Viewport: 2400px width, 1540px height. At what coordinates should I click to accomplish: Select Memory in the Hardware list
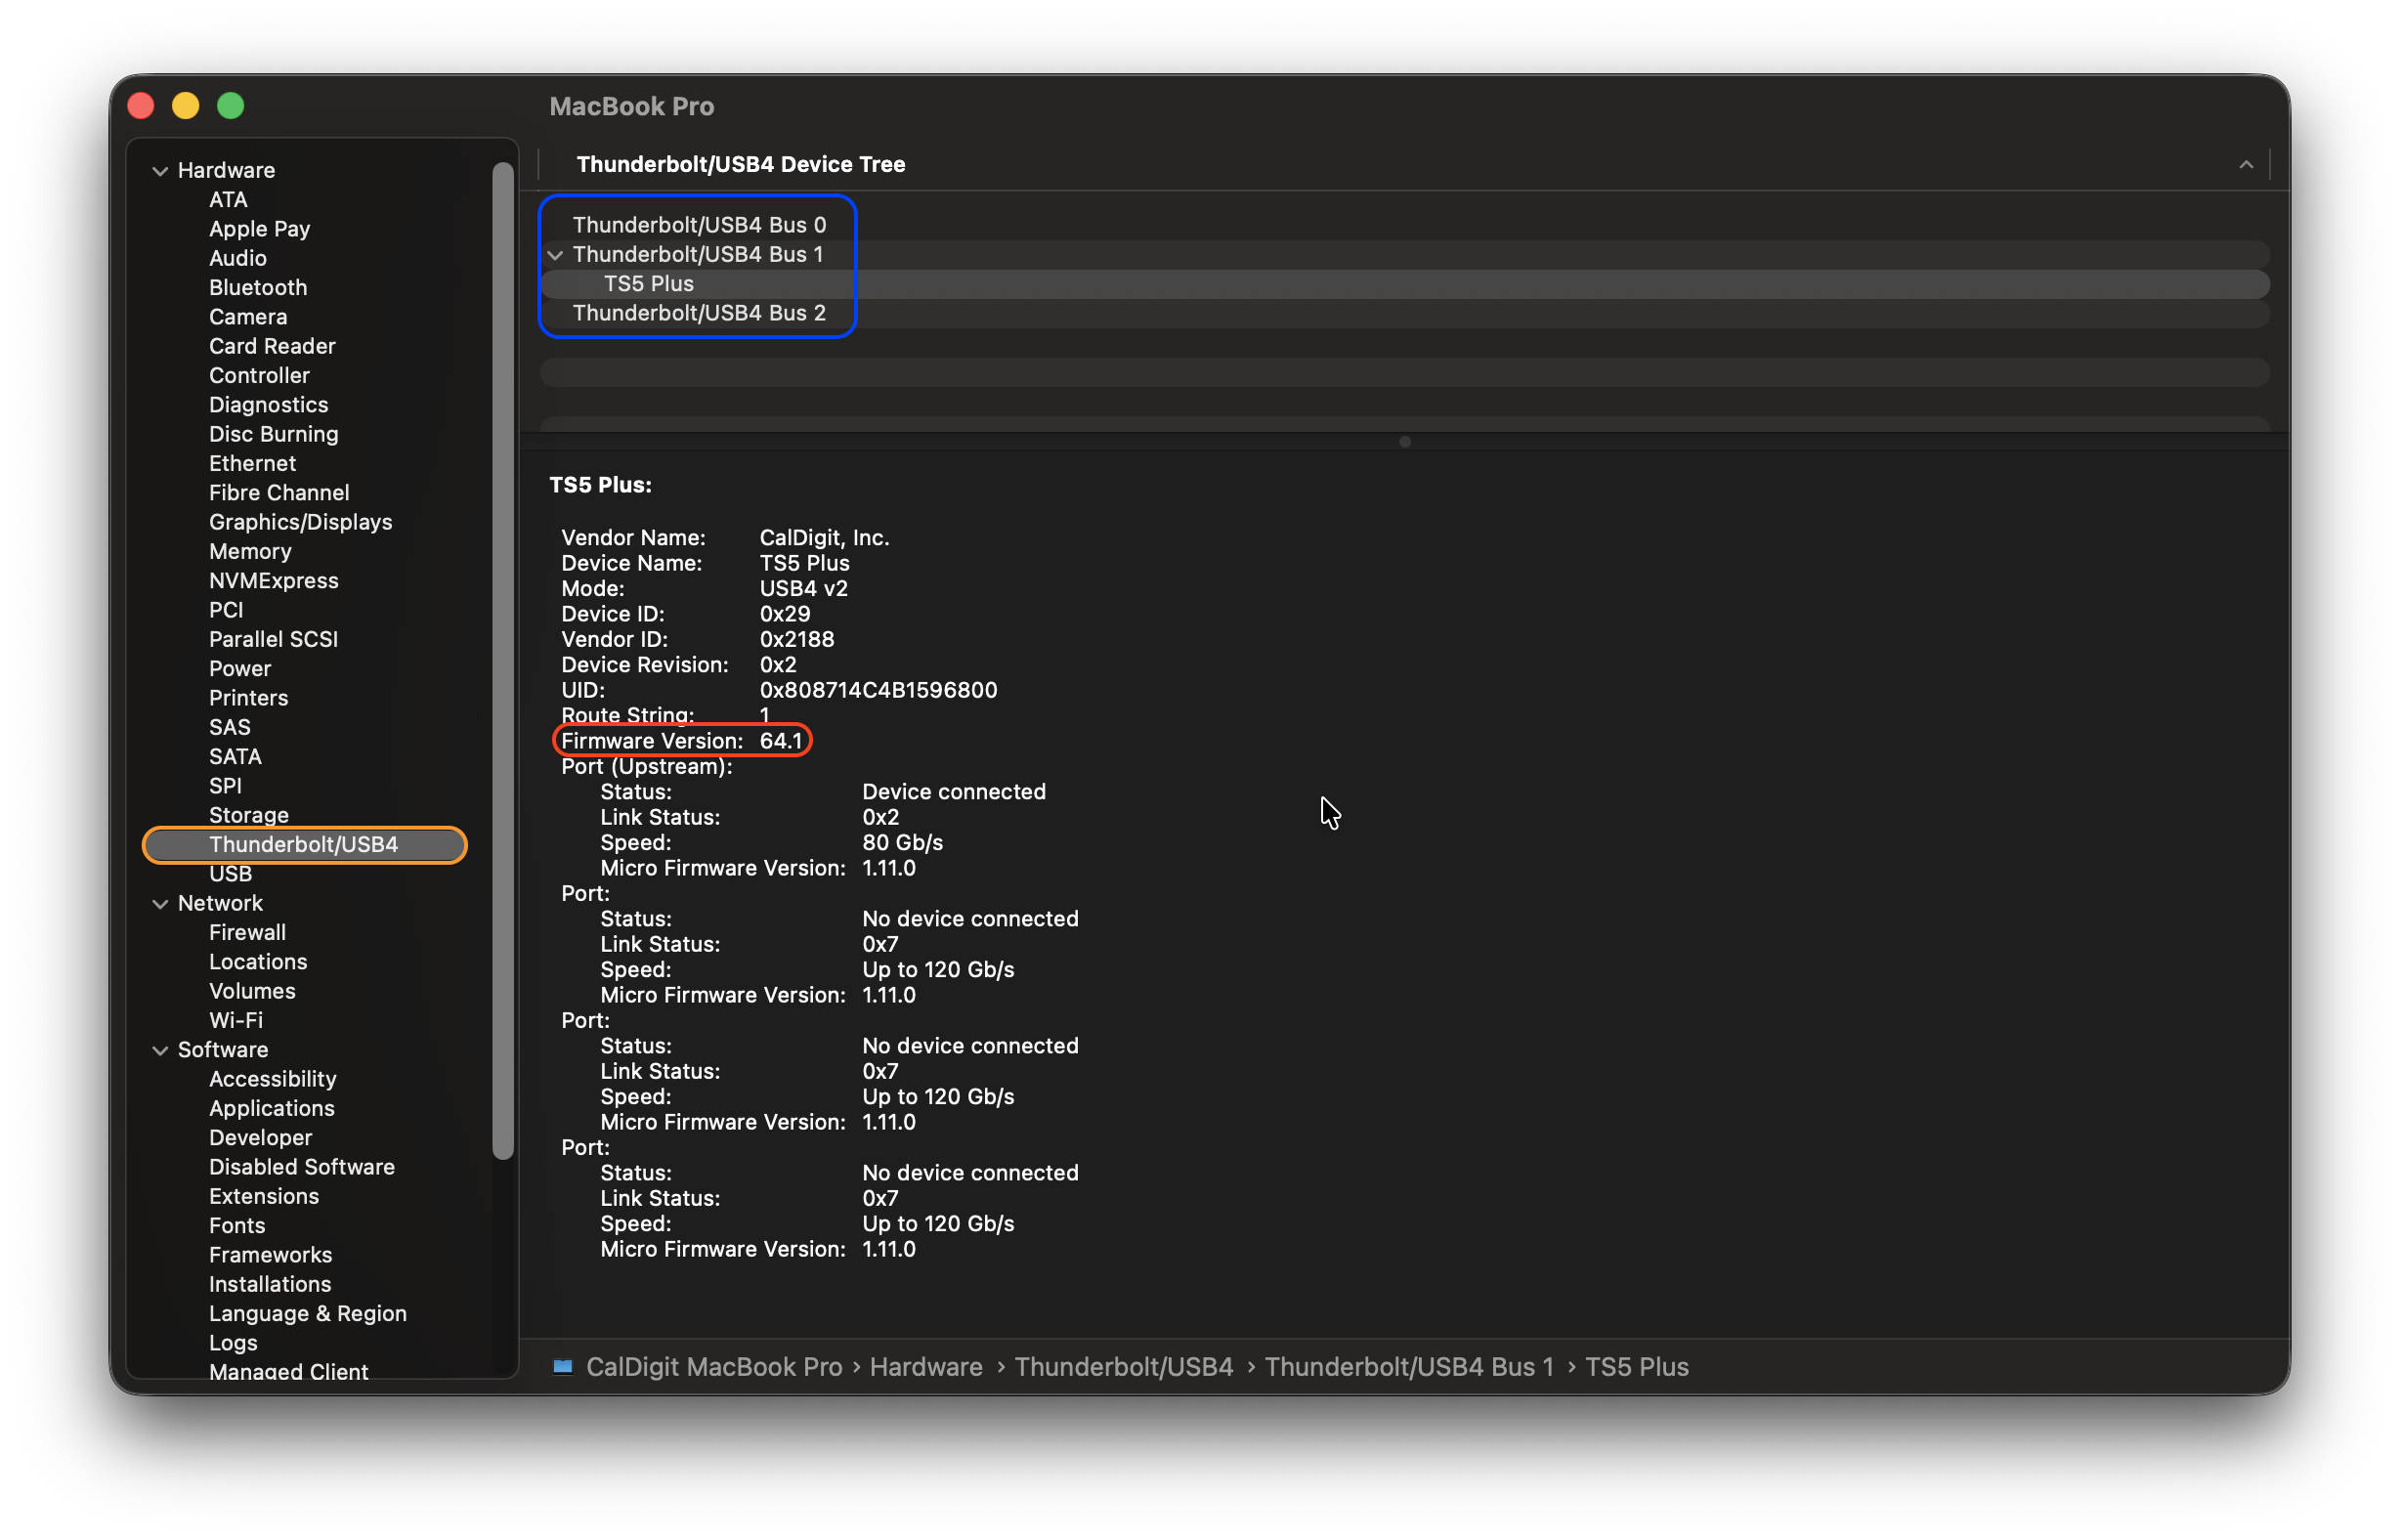tap(250, 551)
